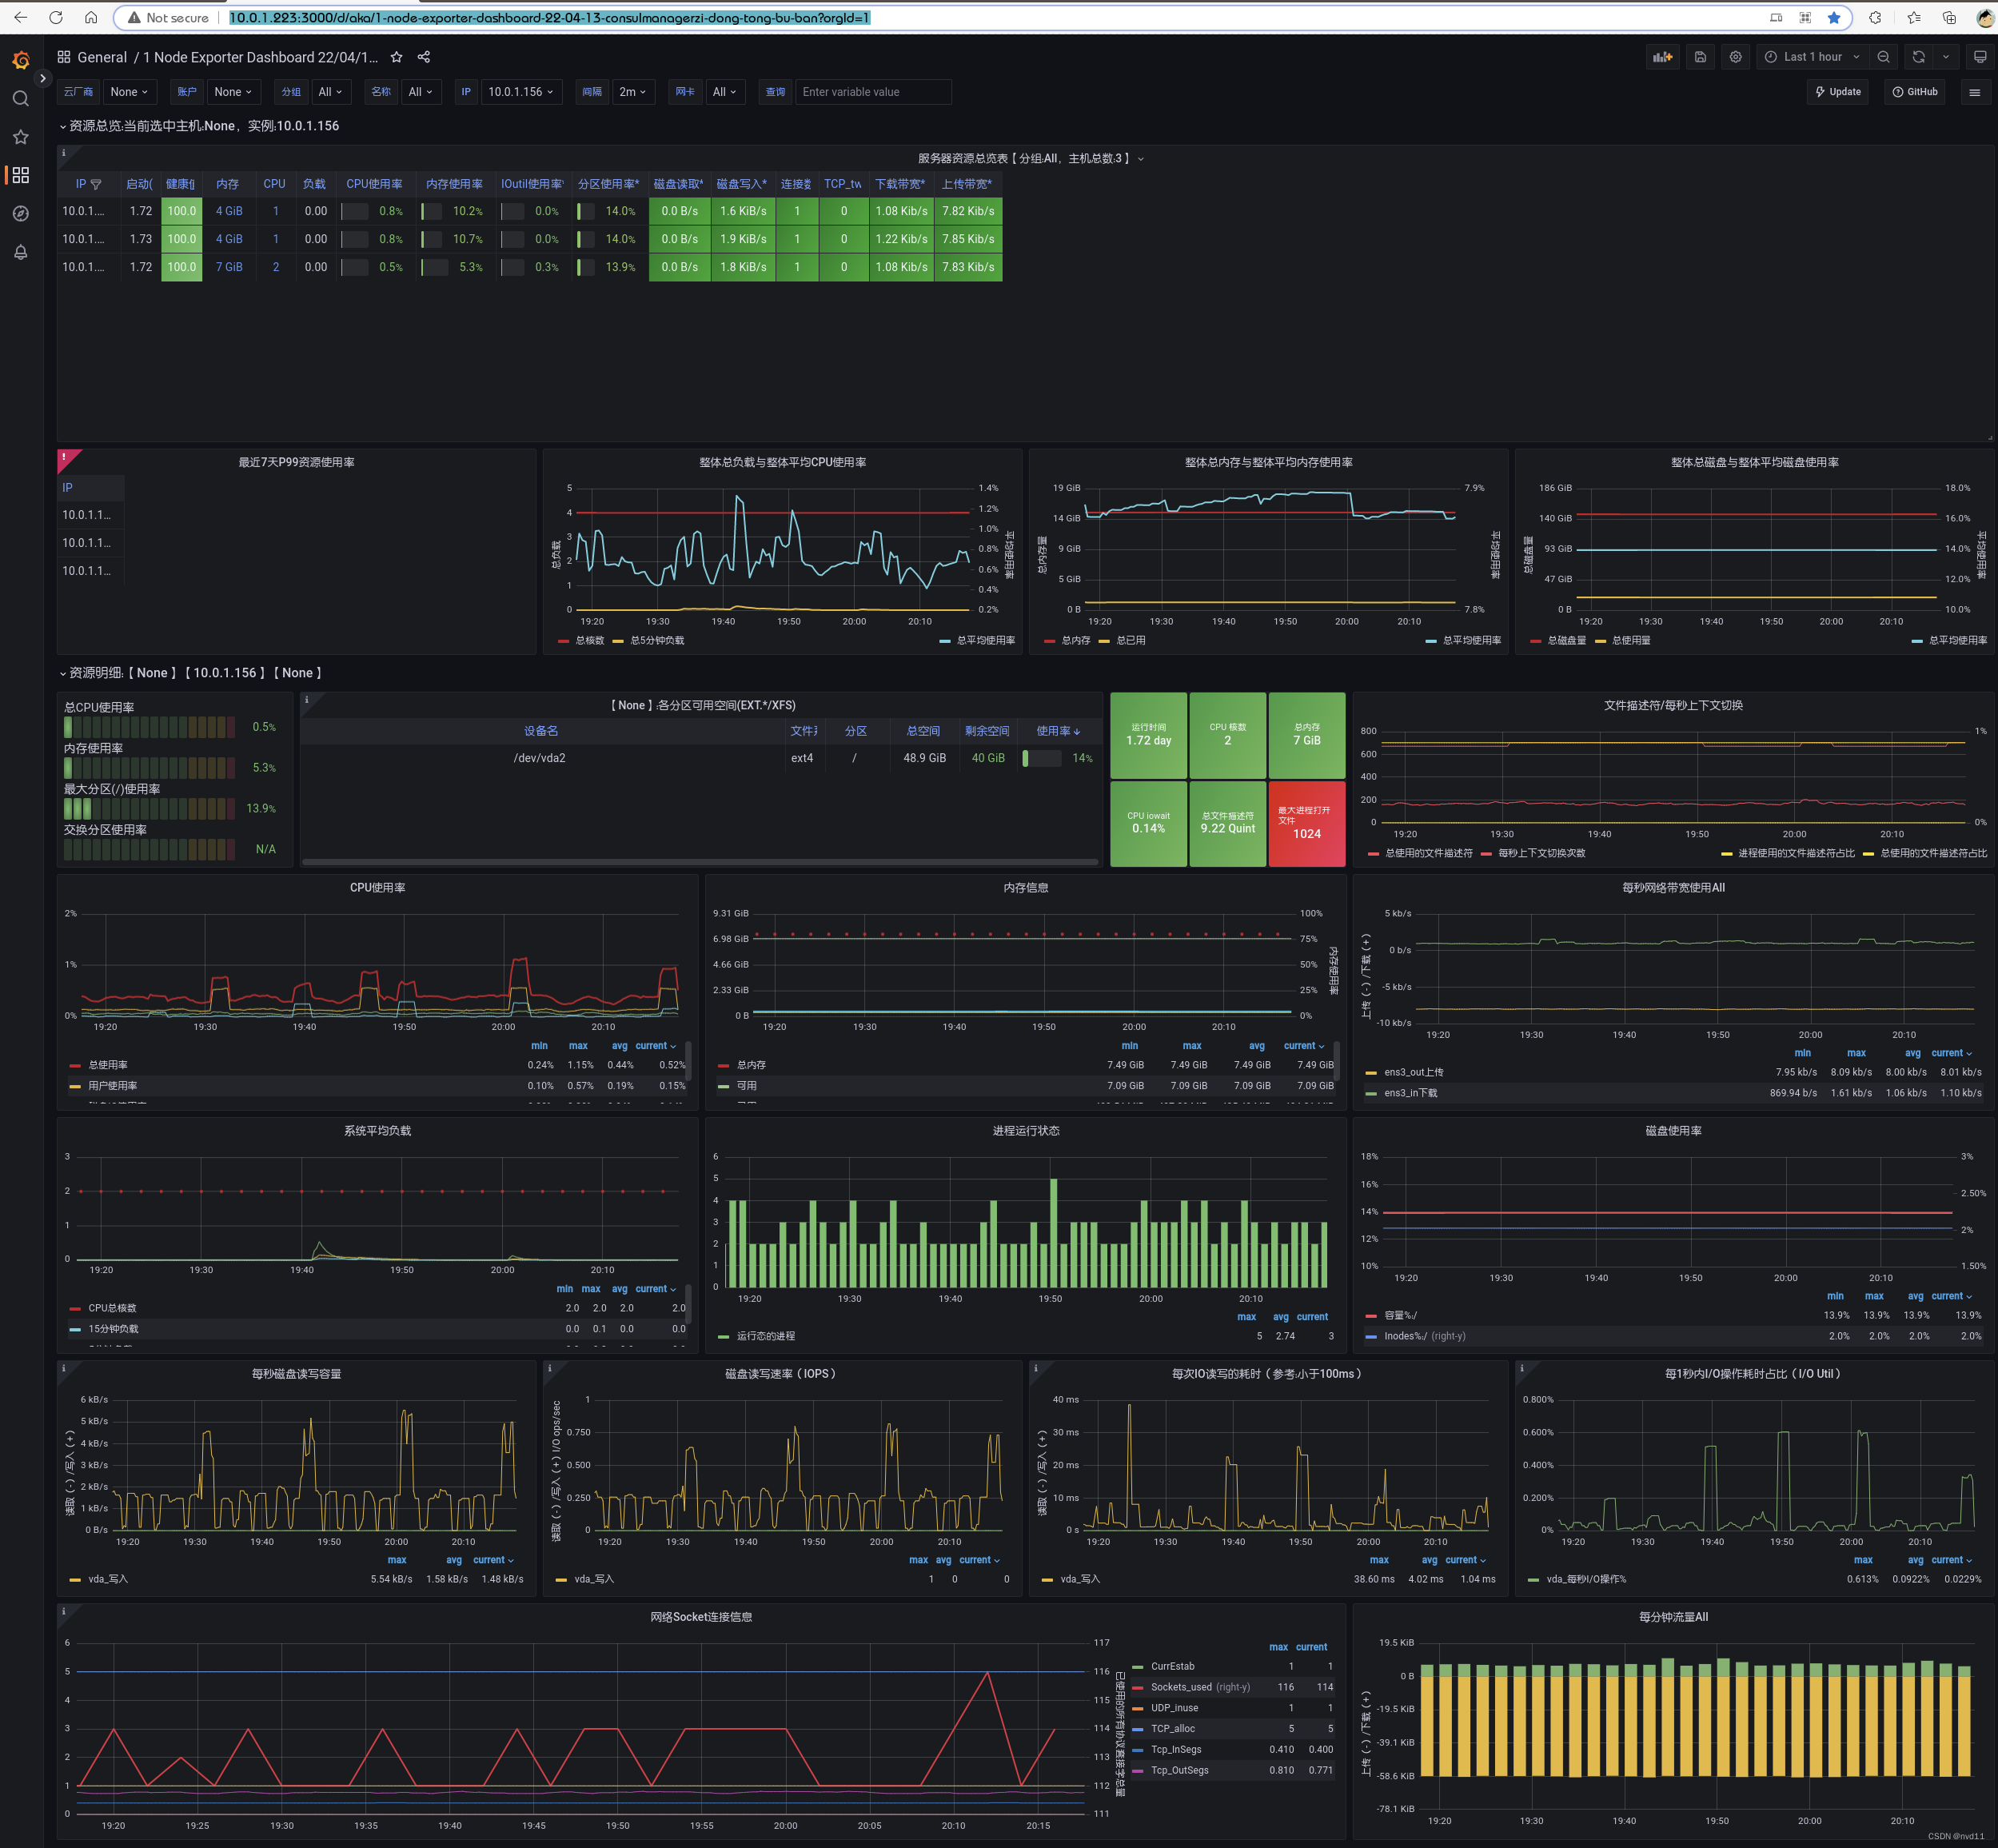Open the GitHub link button

tap(1914, 91)
